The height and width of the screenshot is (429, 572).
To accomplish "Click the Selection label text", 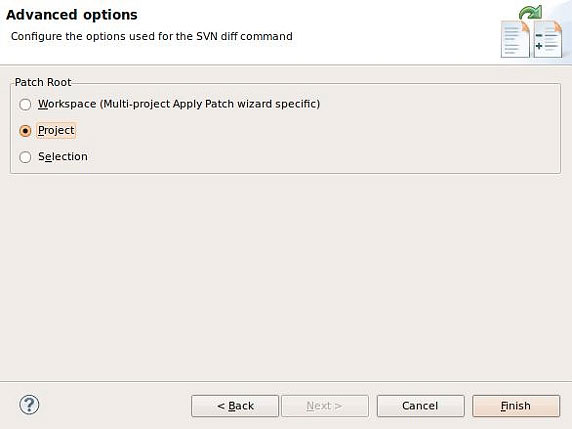I will [x=63, y=156].
